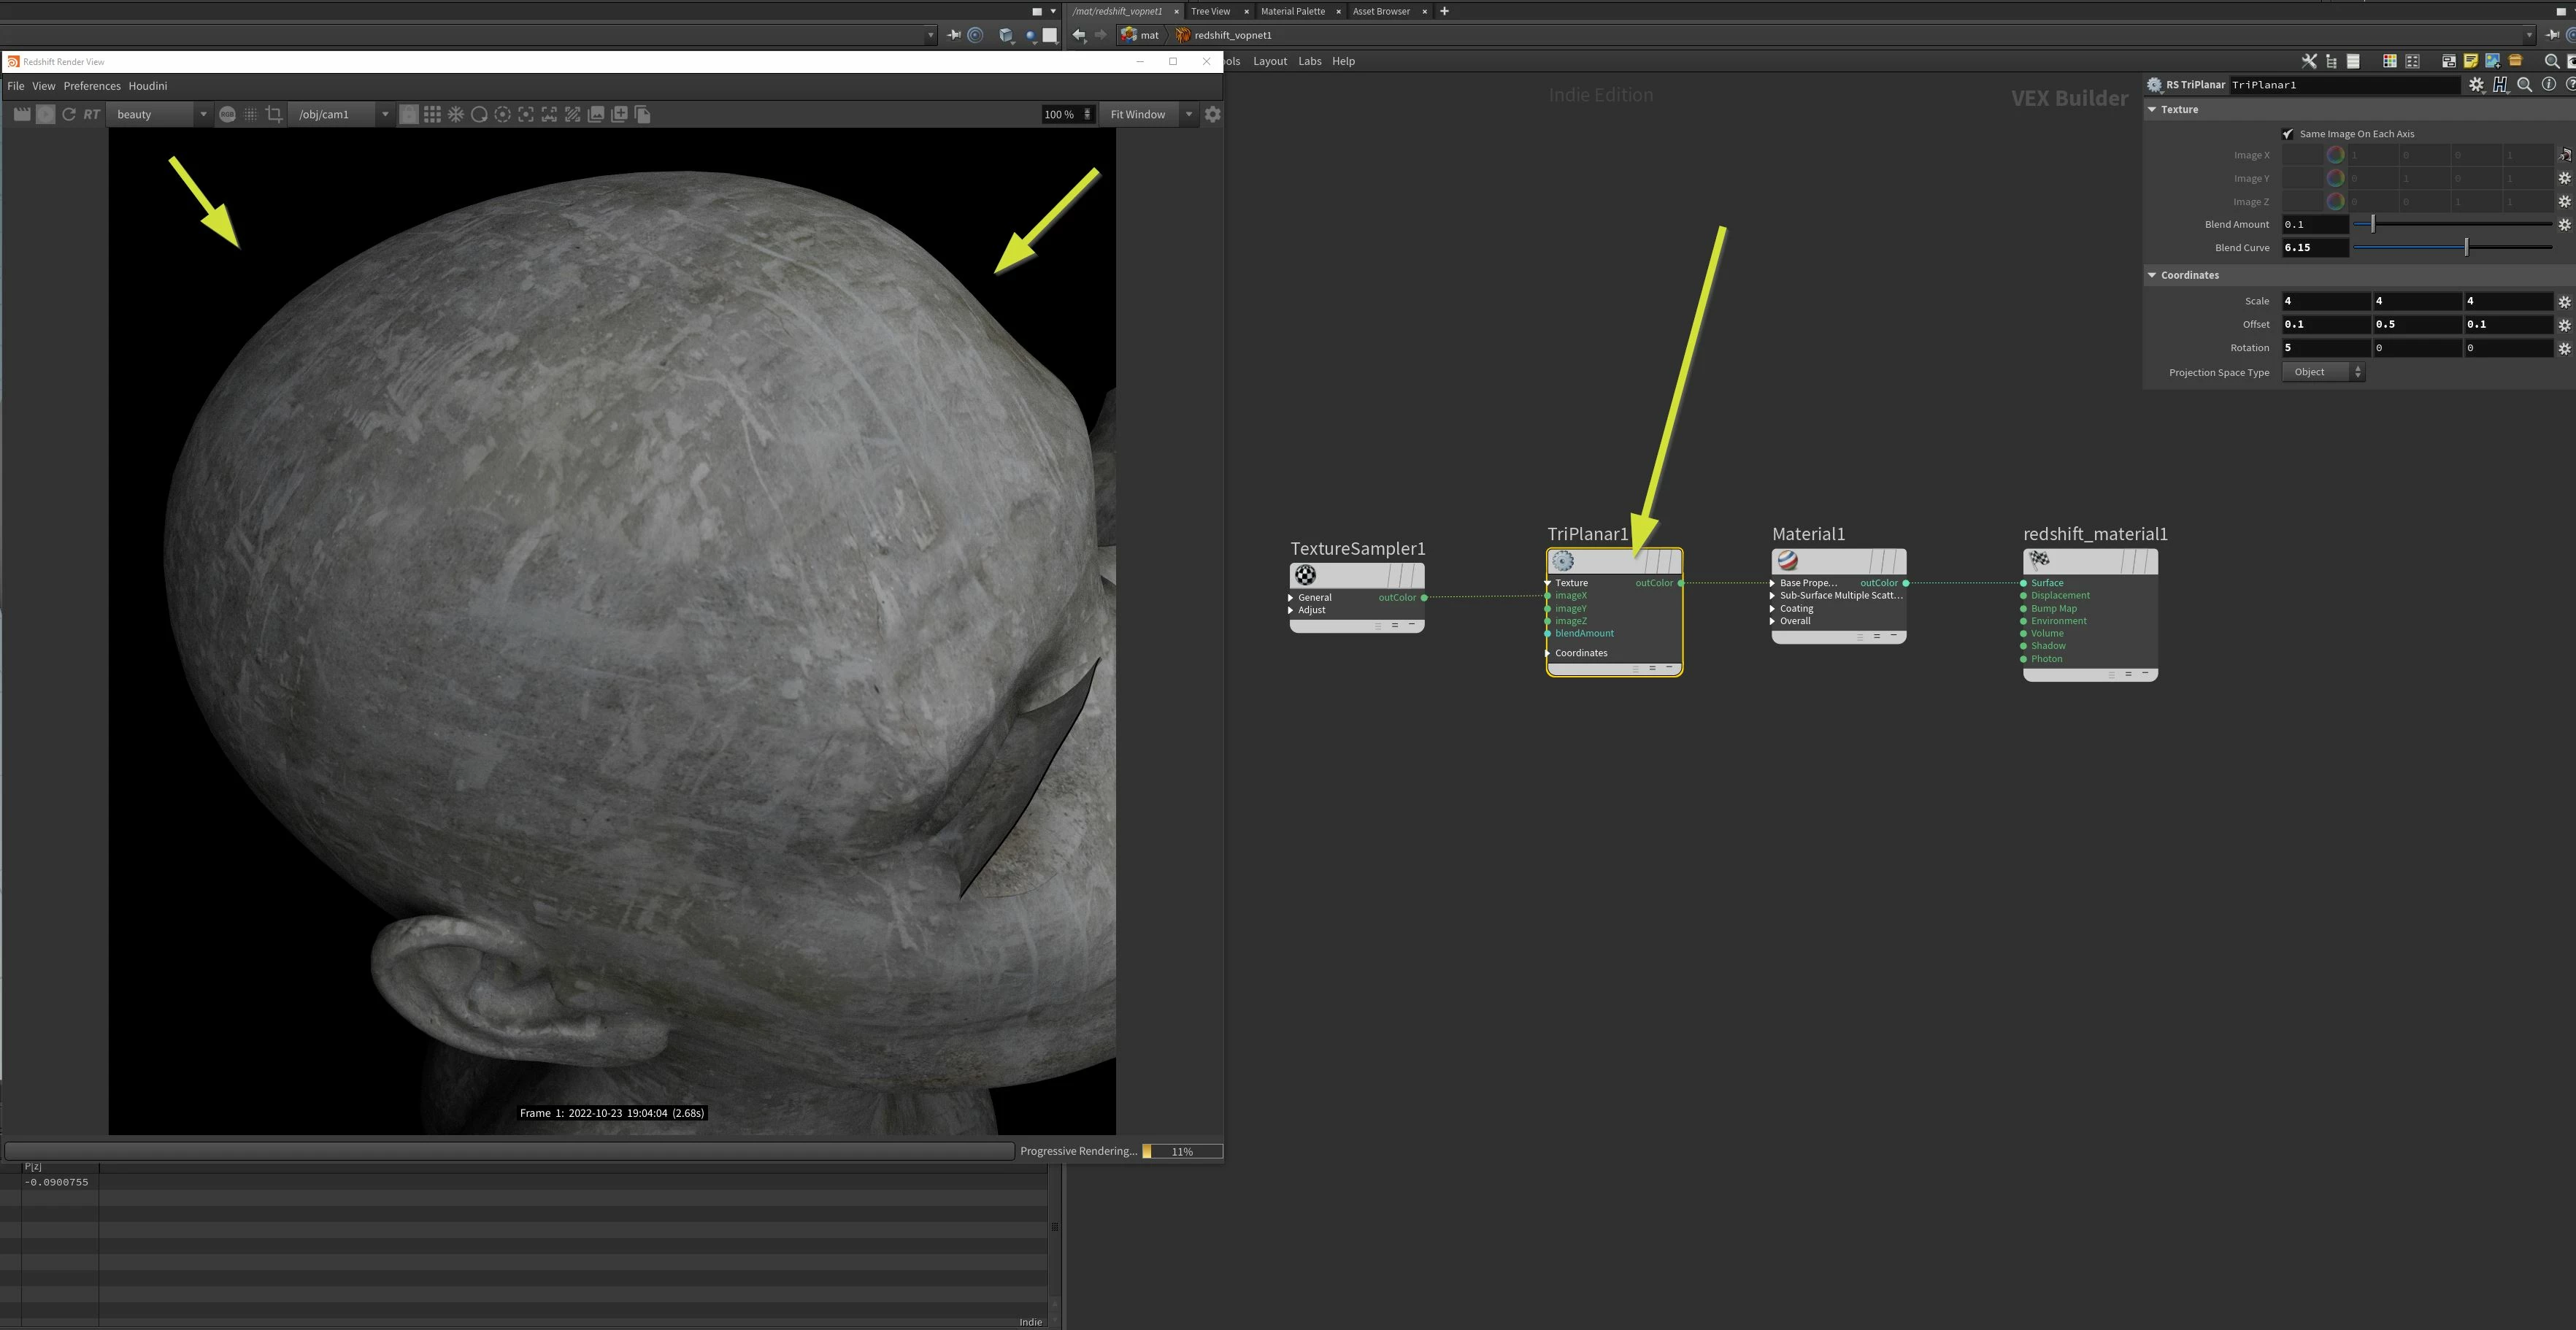
Task: Click the info icon in parameter header
Action: [2549, 85]
